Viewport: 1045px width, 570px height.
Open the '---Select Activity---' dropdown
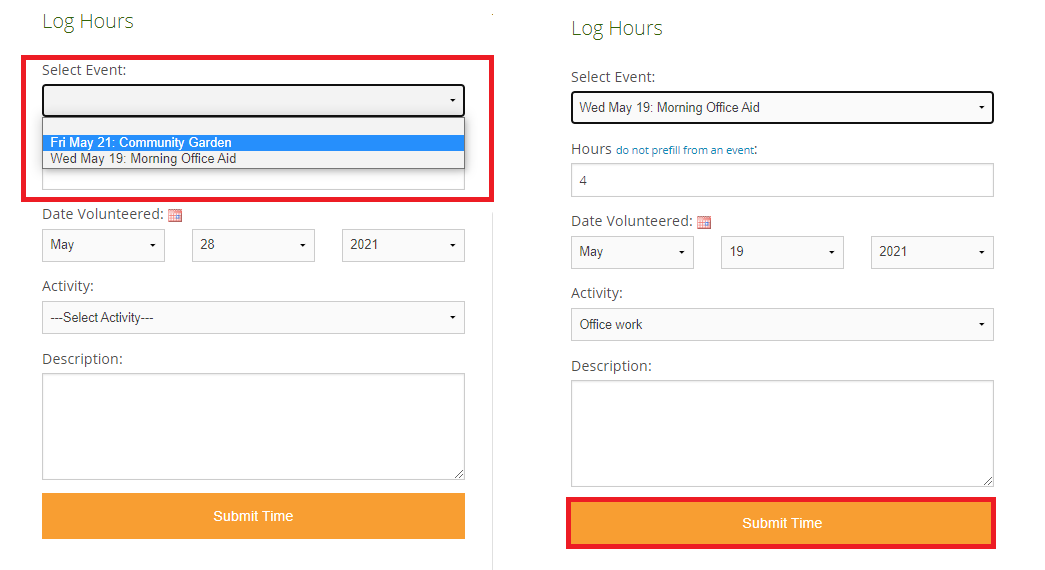(253, 317)
